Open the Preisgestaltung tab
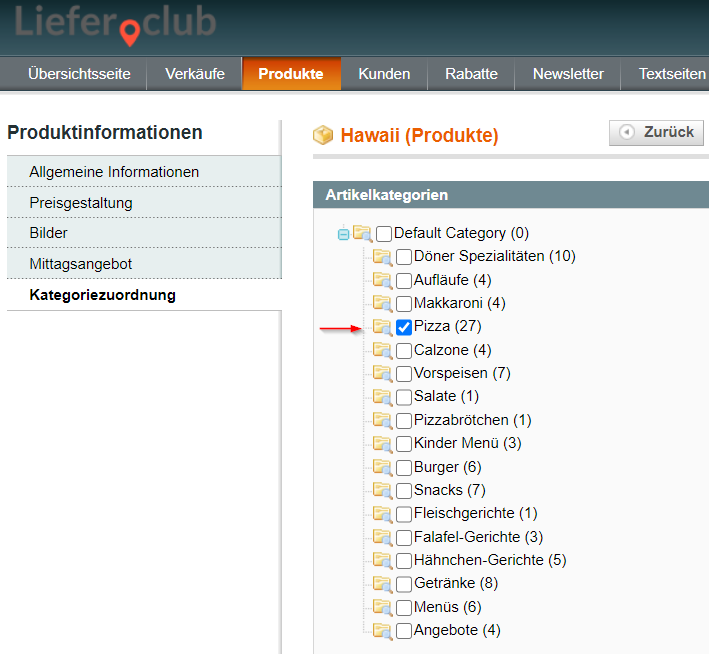709x654 pixels. [144, 203]
